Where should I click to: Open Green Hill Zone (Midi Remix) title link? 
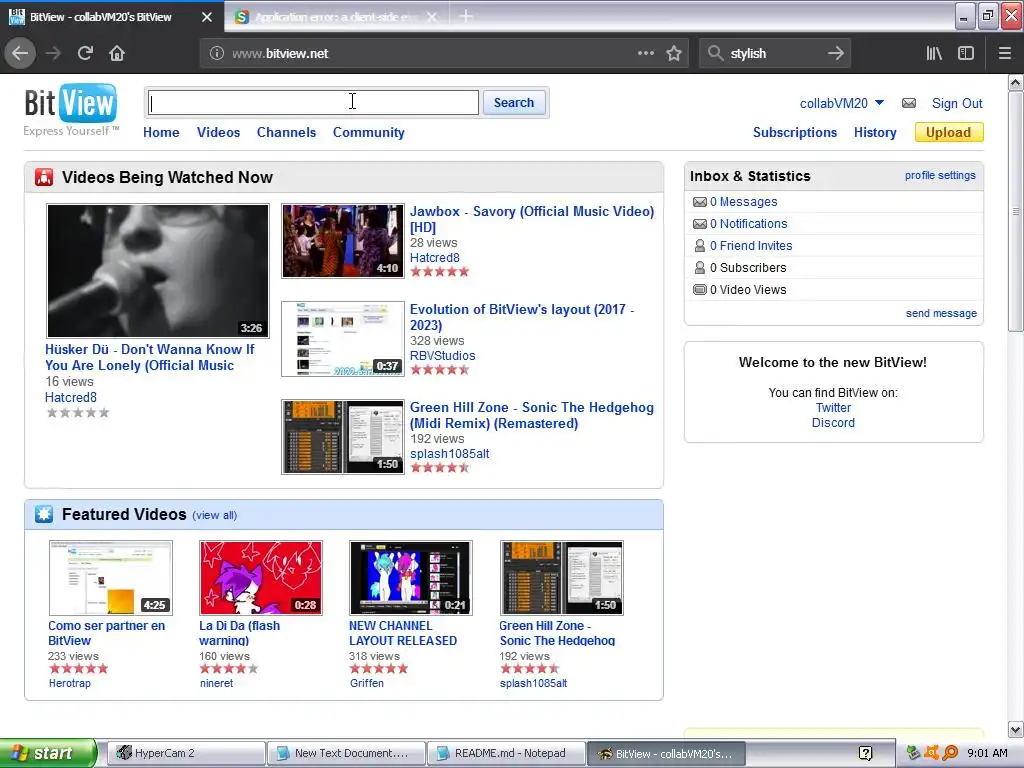[532, 415]
